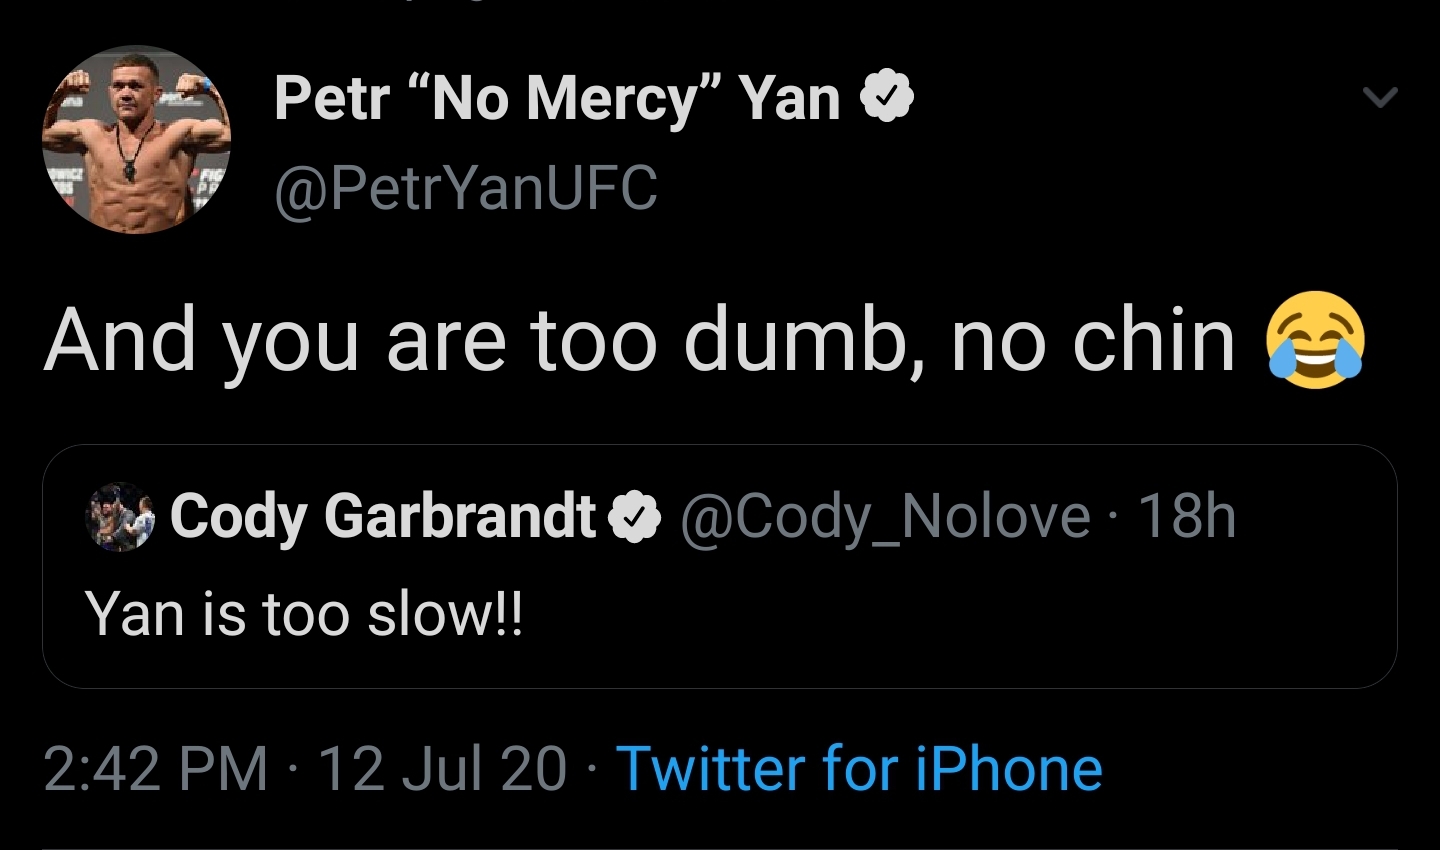This screenshot has height=850, width=1440.
Task: Open the tweet options chevron menu
Action: [x=1380, y=97]
